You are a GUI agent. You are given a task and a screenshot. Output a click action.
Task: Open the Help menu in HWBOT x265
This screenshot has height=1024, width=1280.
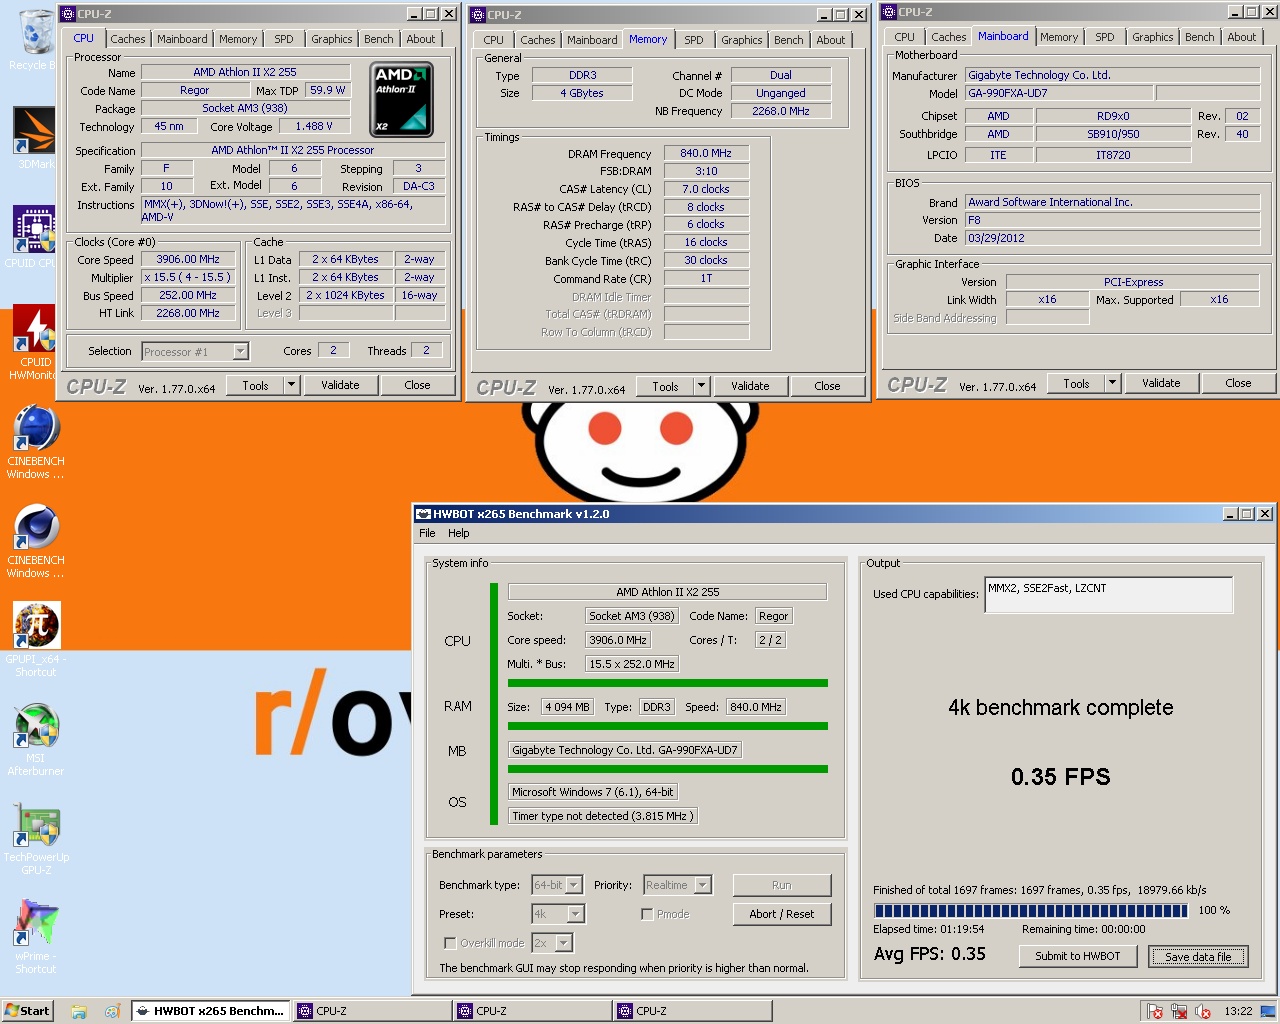(x=459, y=533)
